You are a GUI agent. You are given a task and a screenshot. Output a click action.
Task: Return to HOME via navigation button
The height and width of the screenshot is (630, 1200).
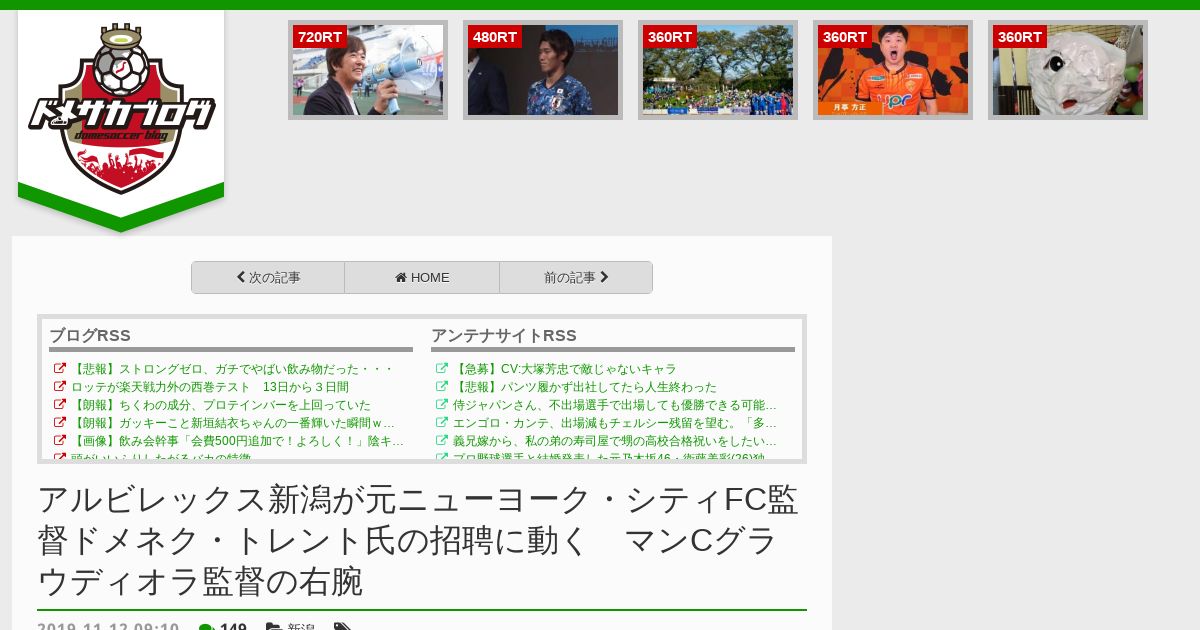pos(422,278)
